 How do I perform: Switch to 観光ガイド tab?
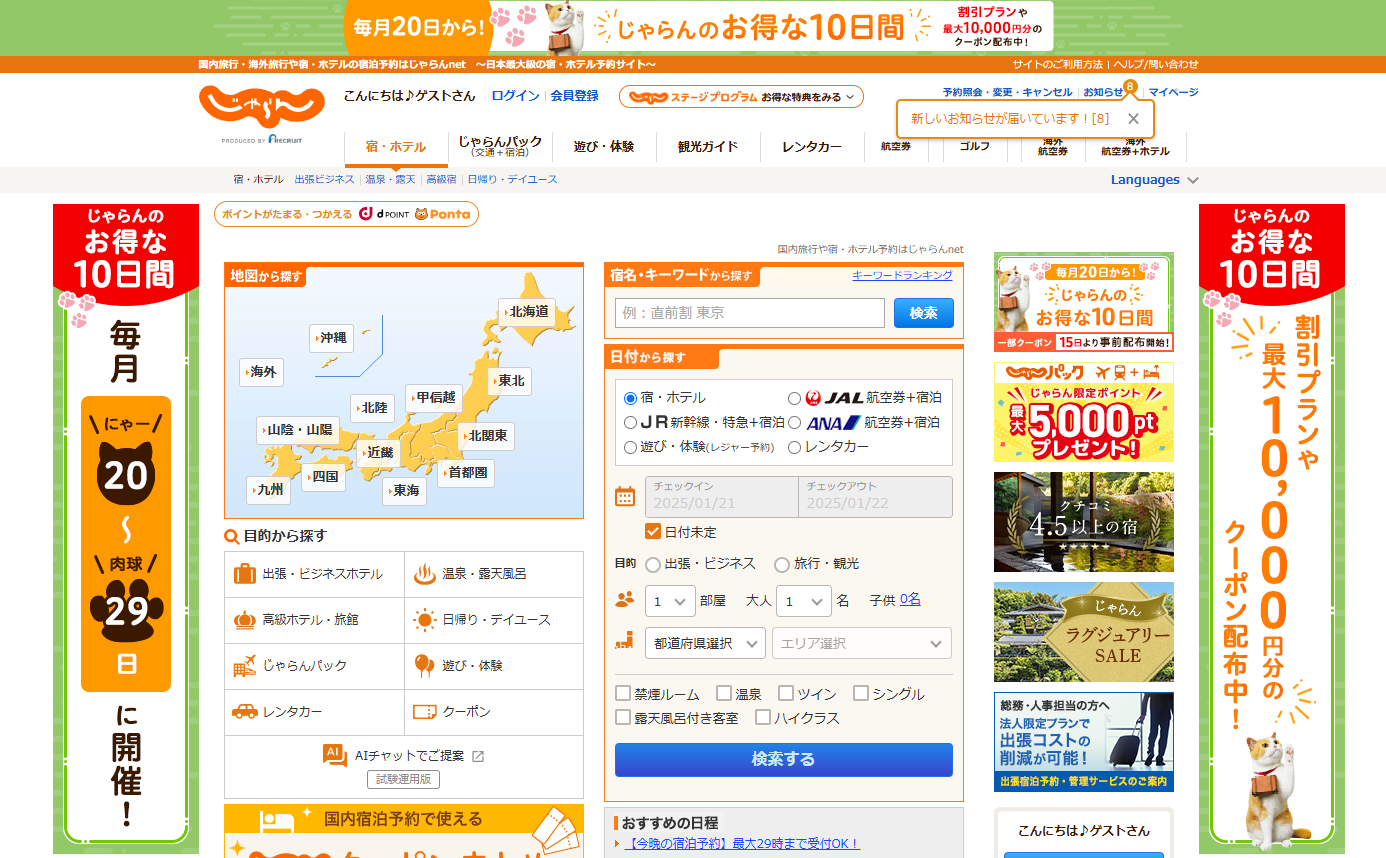point(708,147)
